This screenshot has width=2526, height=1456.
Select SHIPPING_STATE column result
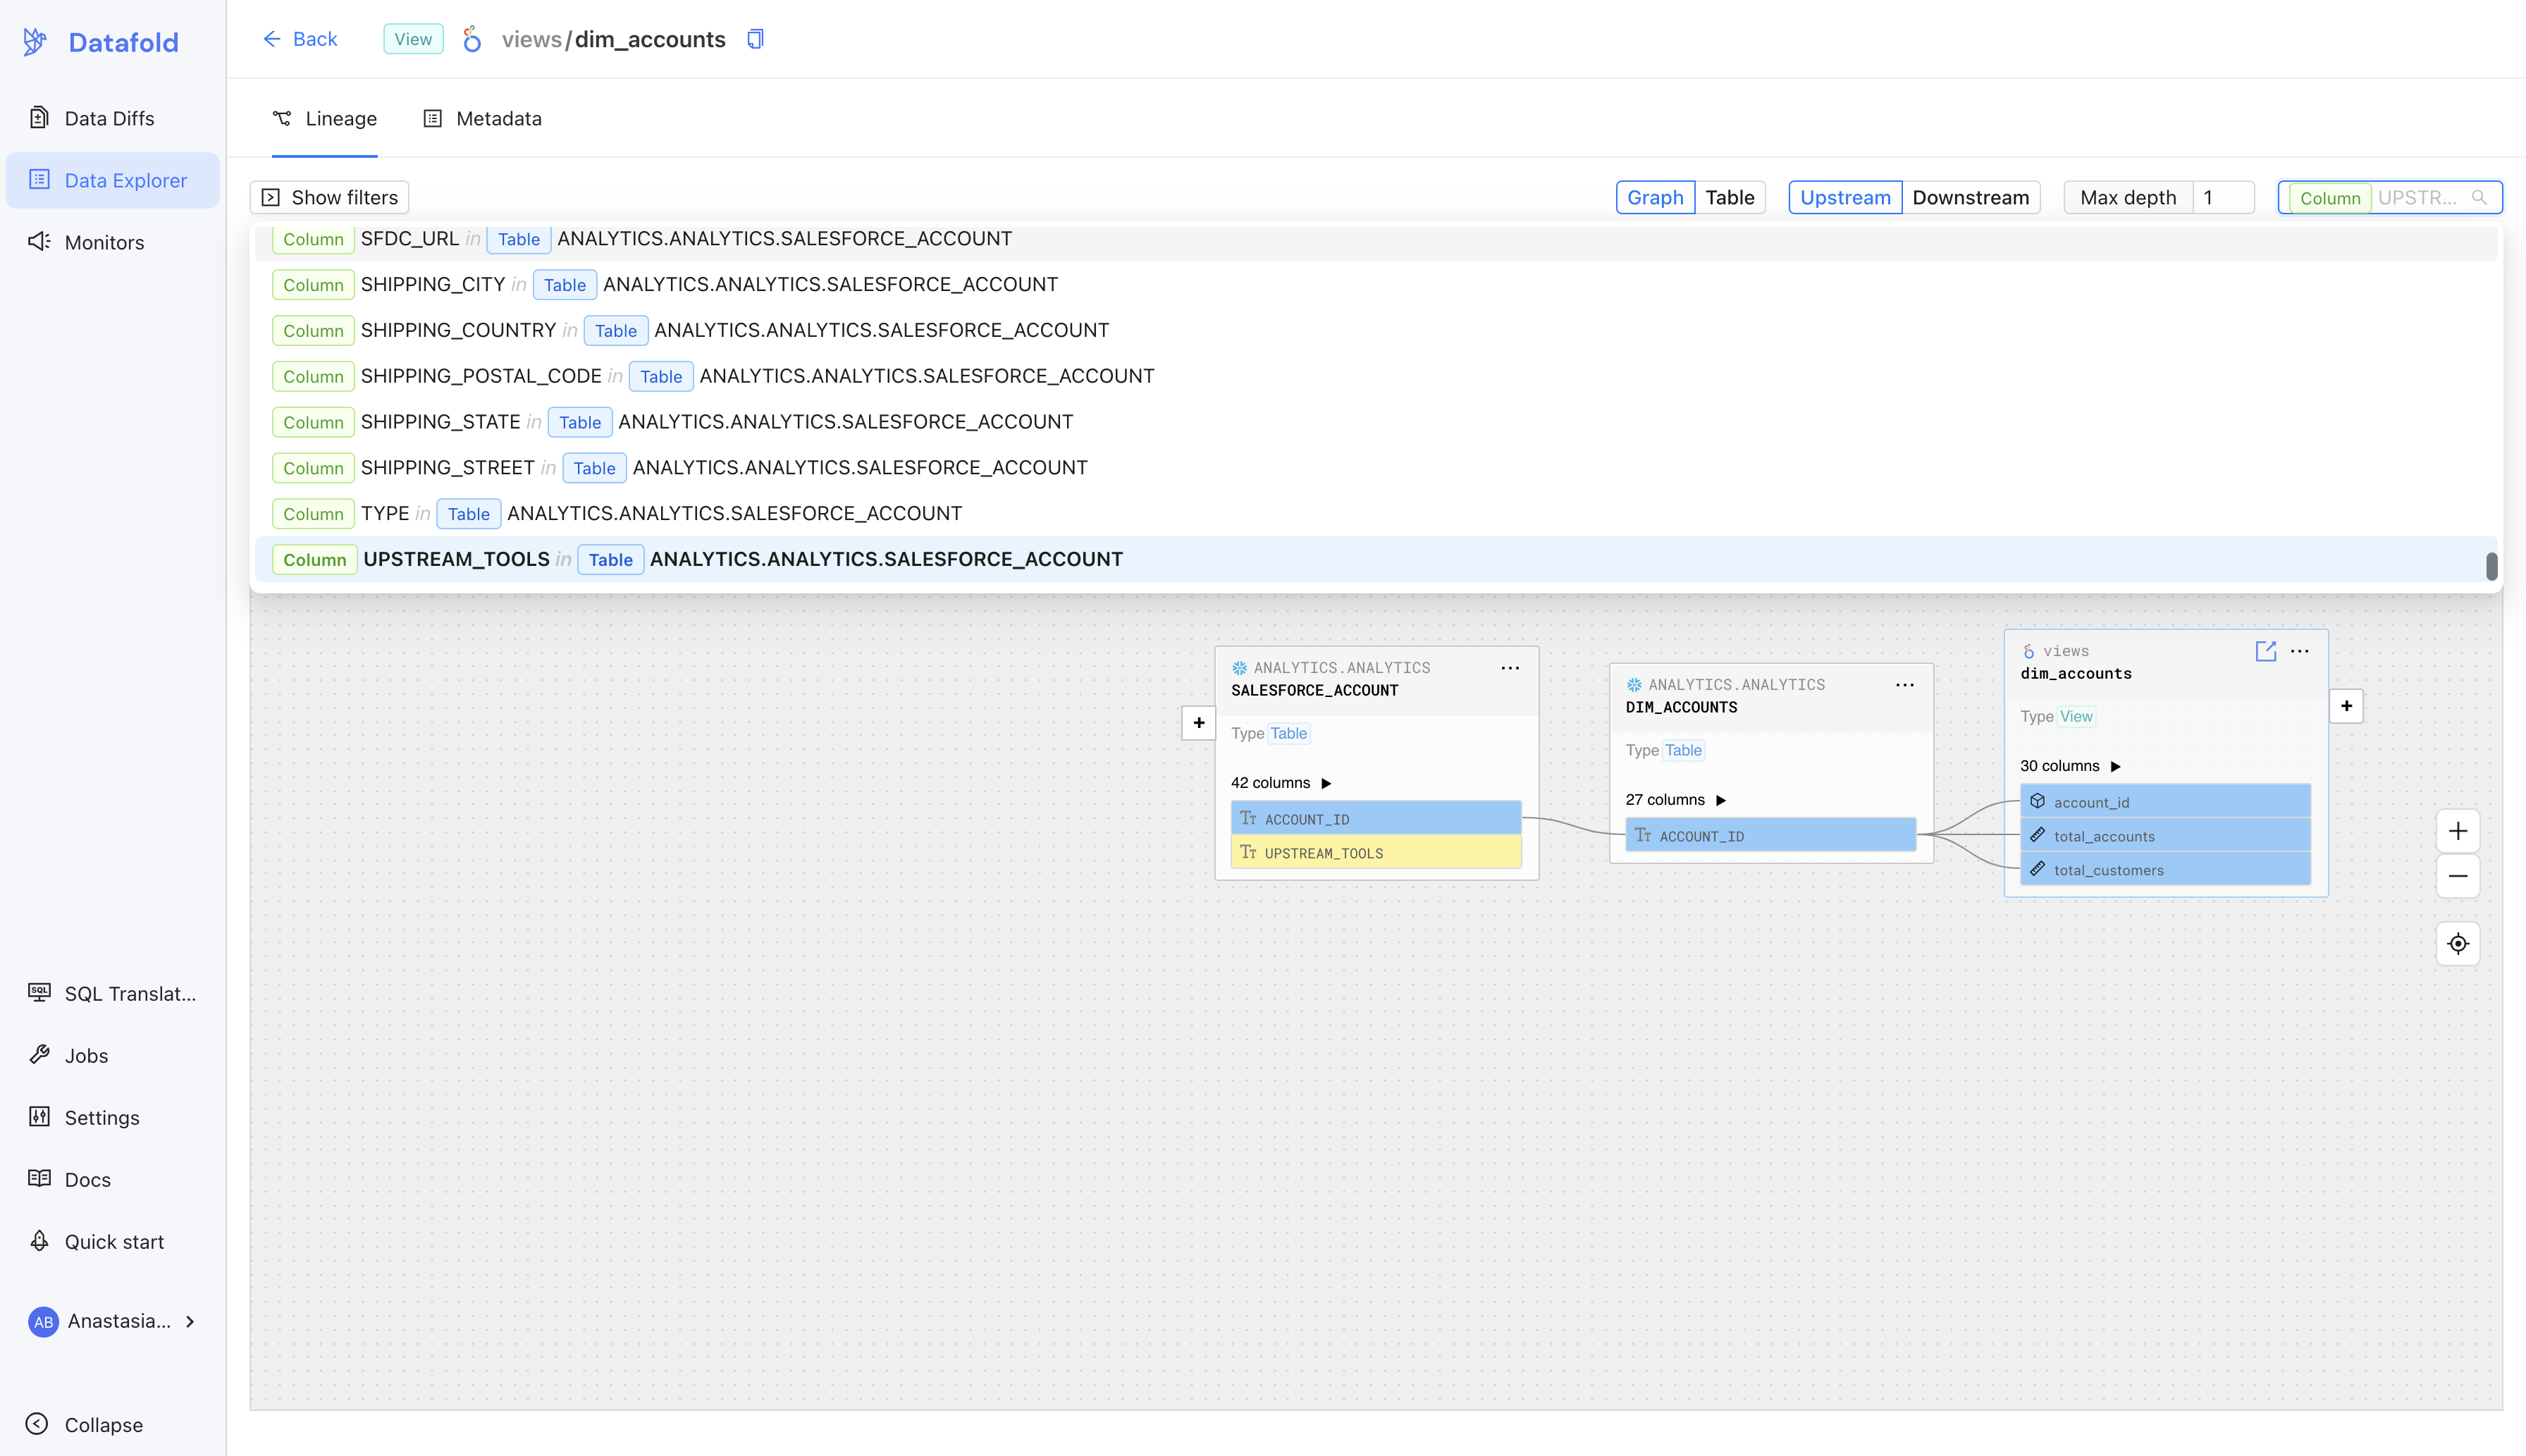pyautogui.click(x=1376, y=422)
